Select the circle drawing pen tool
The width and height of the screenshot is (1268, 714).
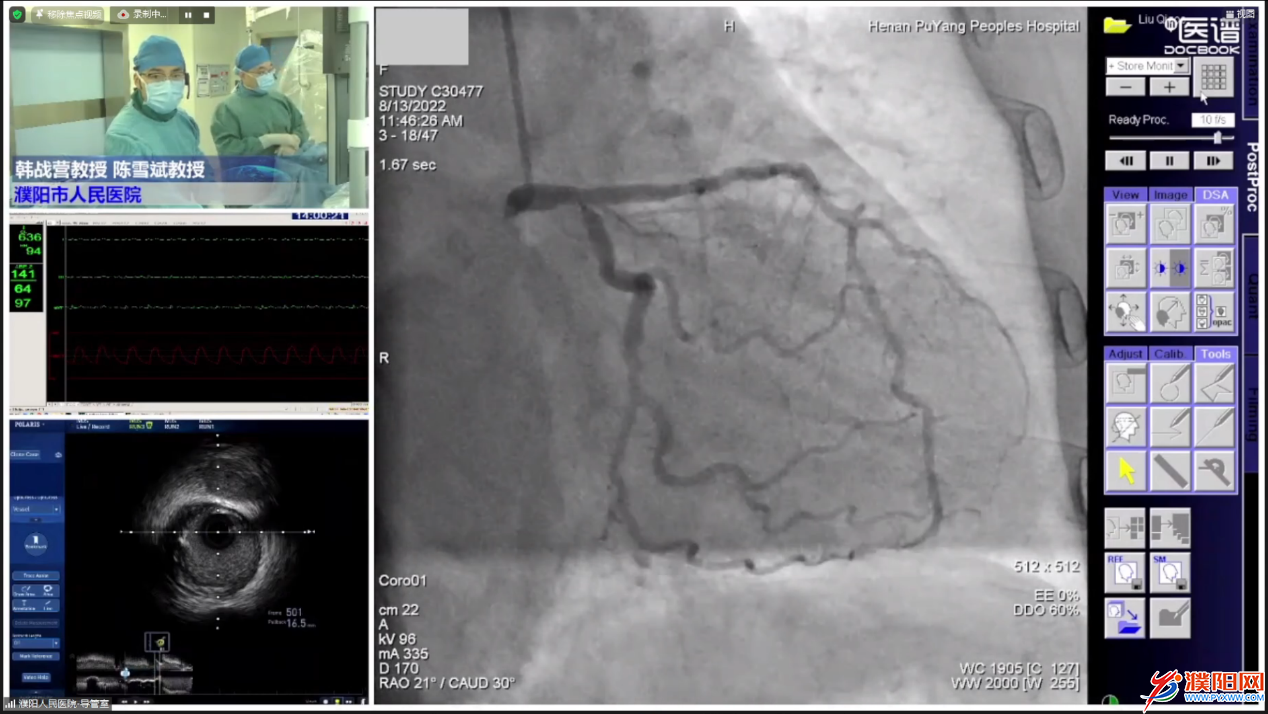pyautogui.click(x=1169, y=383)
